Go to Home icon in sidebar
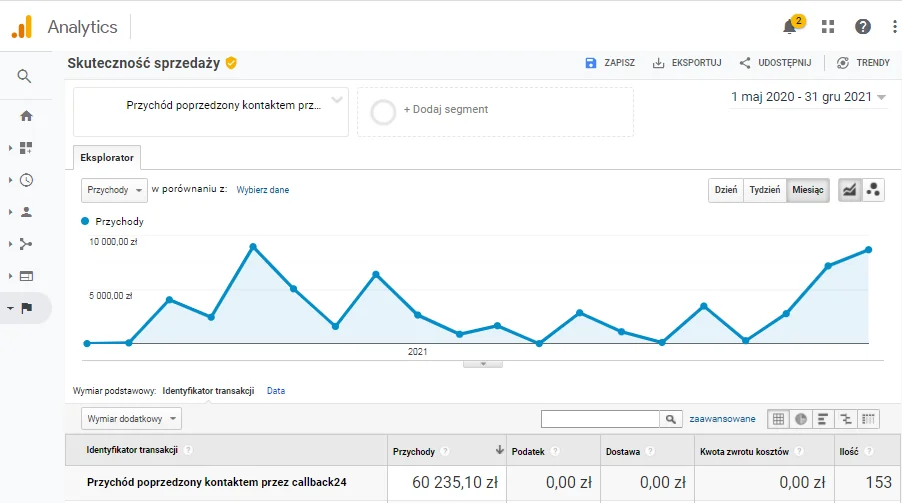 (26, 116)
